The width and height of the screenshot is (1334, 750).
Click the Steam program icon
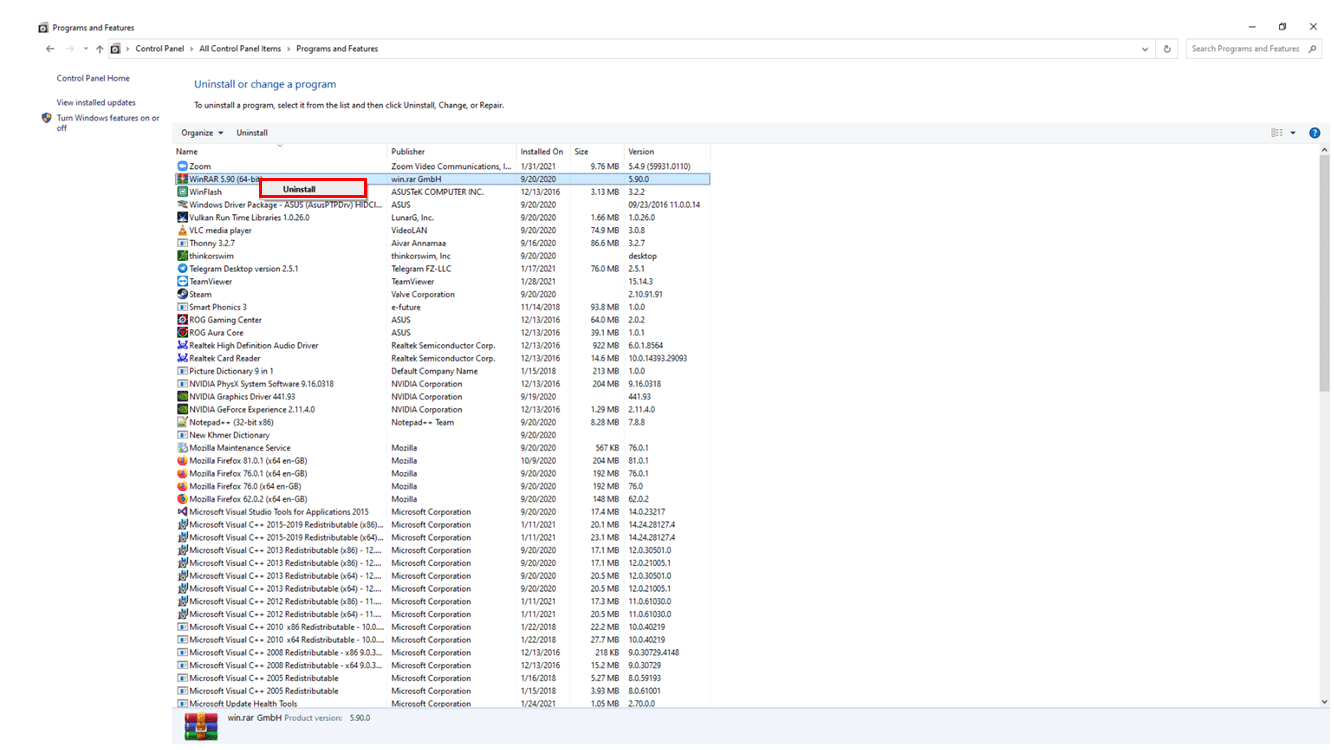[182, 295]
